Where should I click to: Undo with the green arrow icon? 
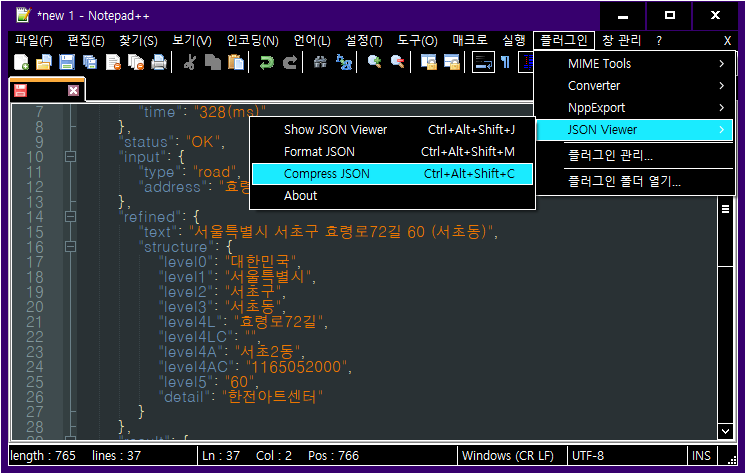pyautogui.click(x=267, y=62)
